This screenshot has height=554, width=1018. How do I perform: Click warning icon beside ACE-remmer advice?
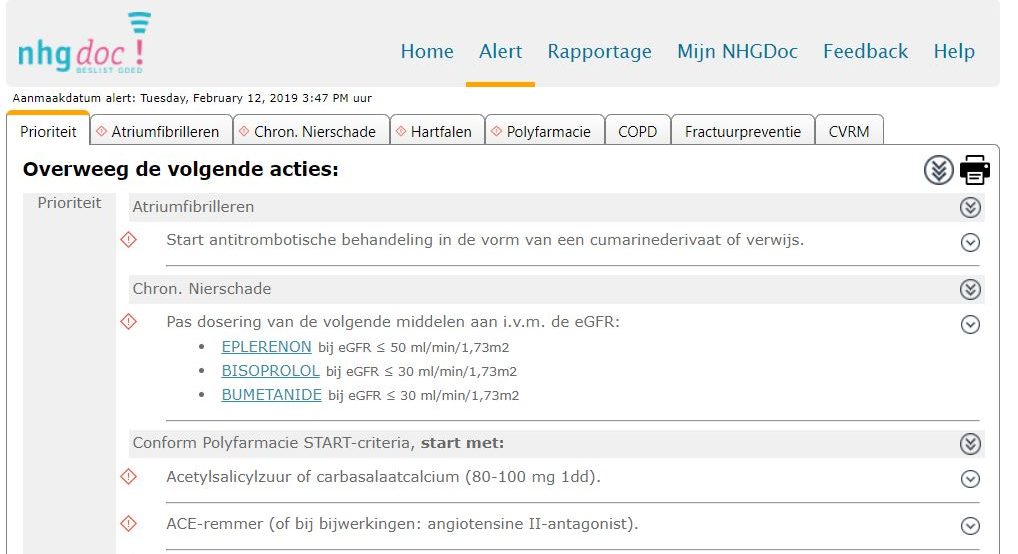[128, 524]
